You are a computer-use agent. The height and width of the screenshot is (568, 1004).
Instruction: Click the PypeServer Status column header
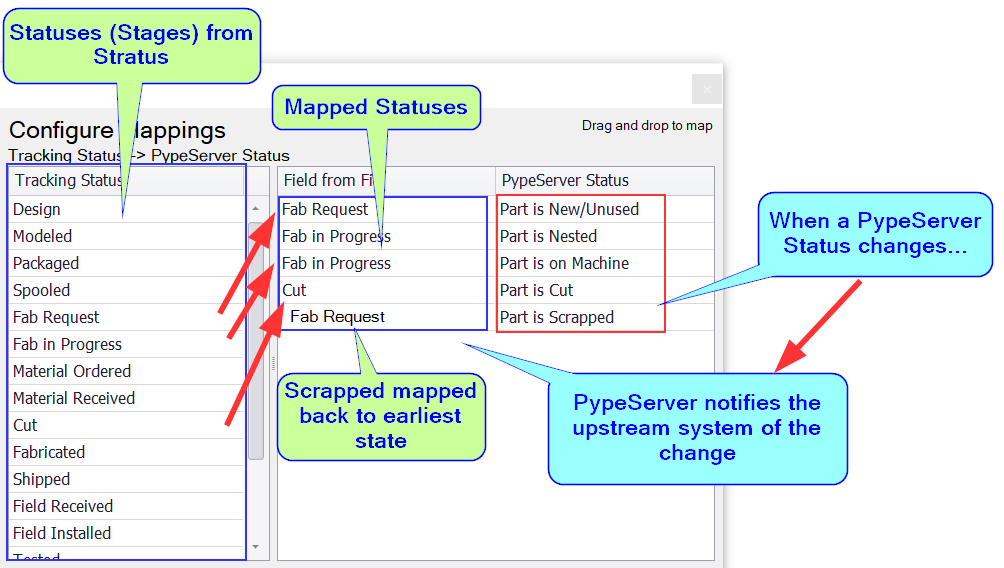(x=605, y=181)
